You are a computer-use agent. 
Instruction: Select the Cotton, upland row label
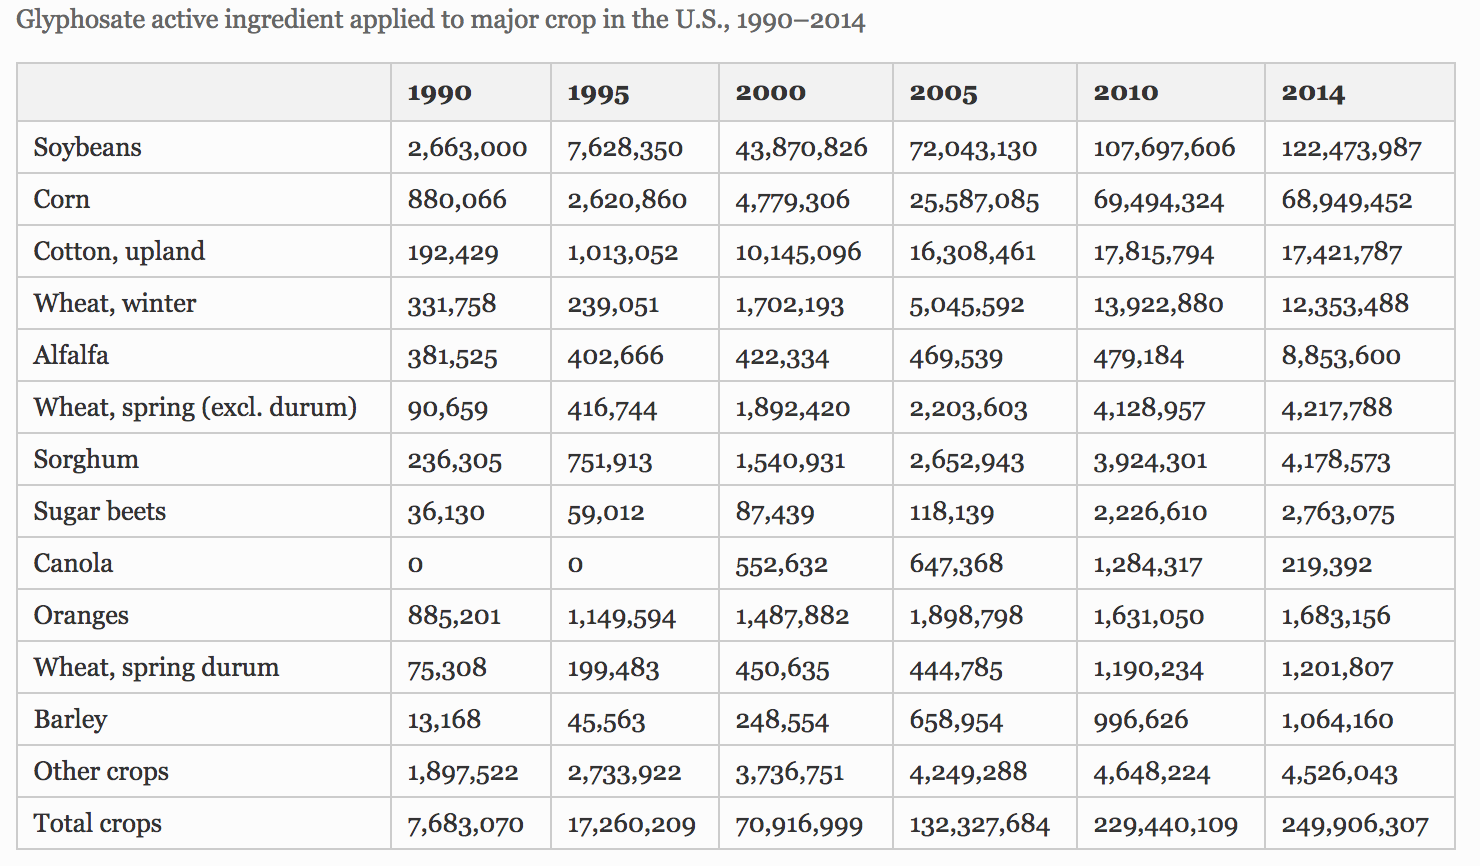coord(119,251)
